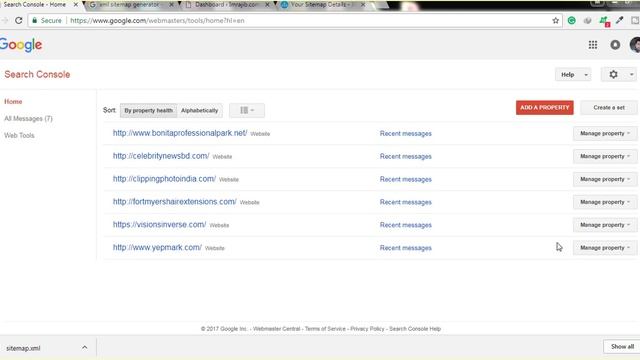Open Manage property for visionsinverse.com
Image resolution: width=640 pixels, height=360 pixels.
click(605, 225)
